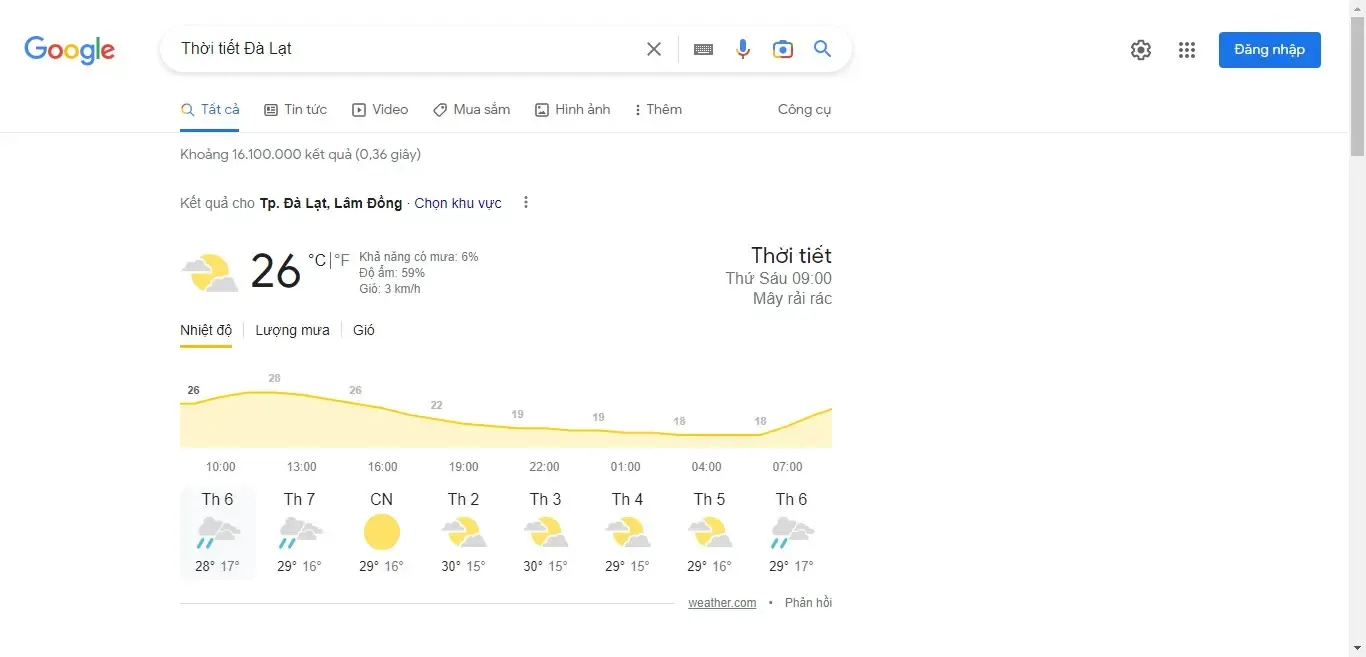The height and width of the screenshot is (657, 1366).
Task: Click the Đăng nhập button
Action: tap(1269, 49)
